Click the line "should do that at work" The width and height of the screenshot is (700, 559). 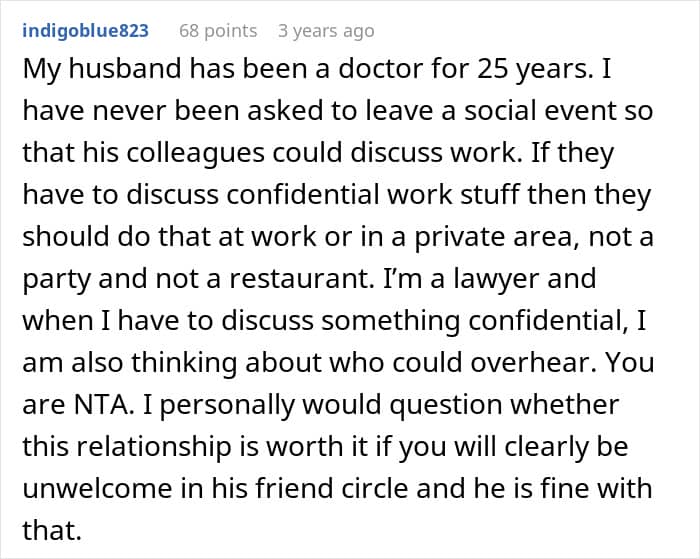[338, 237]
